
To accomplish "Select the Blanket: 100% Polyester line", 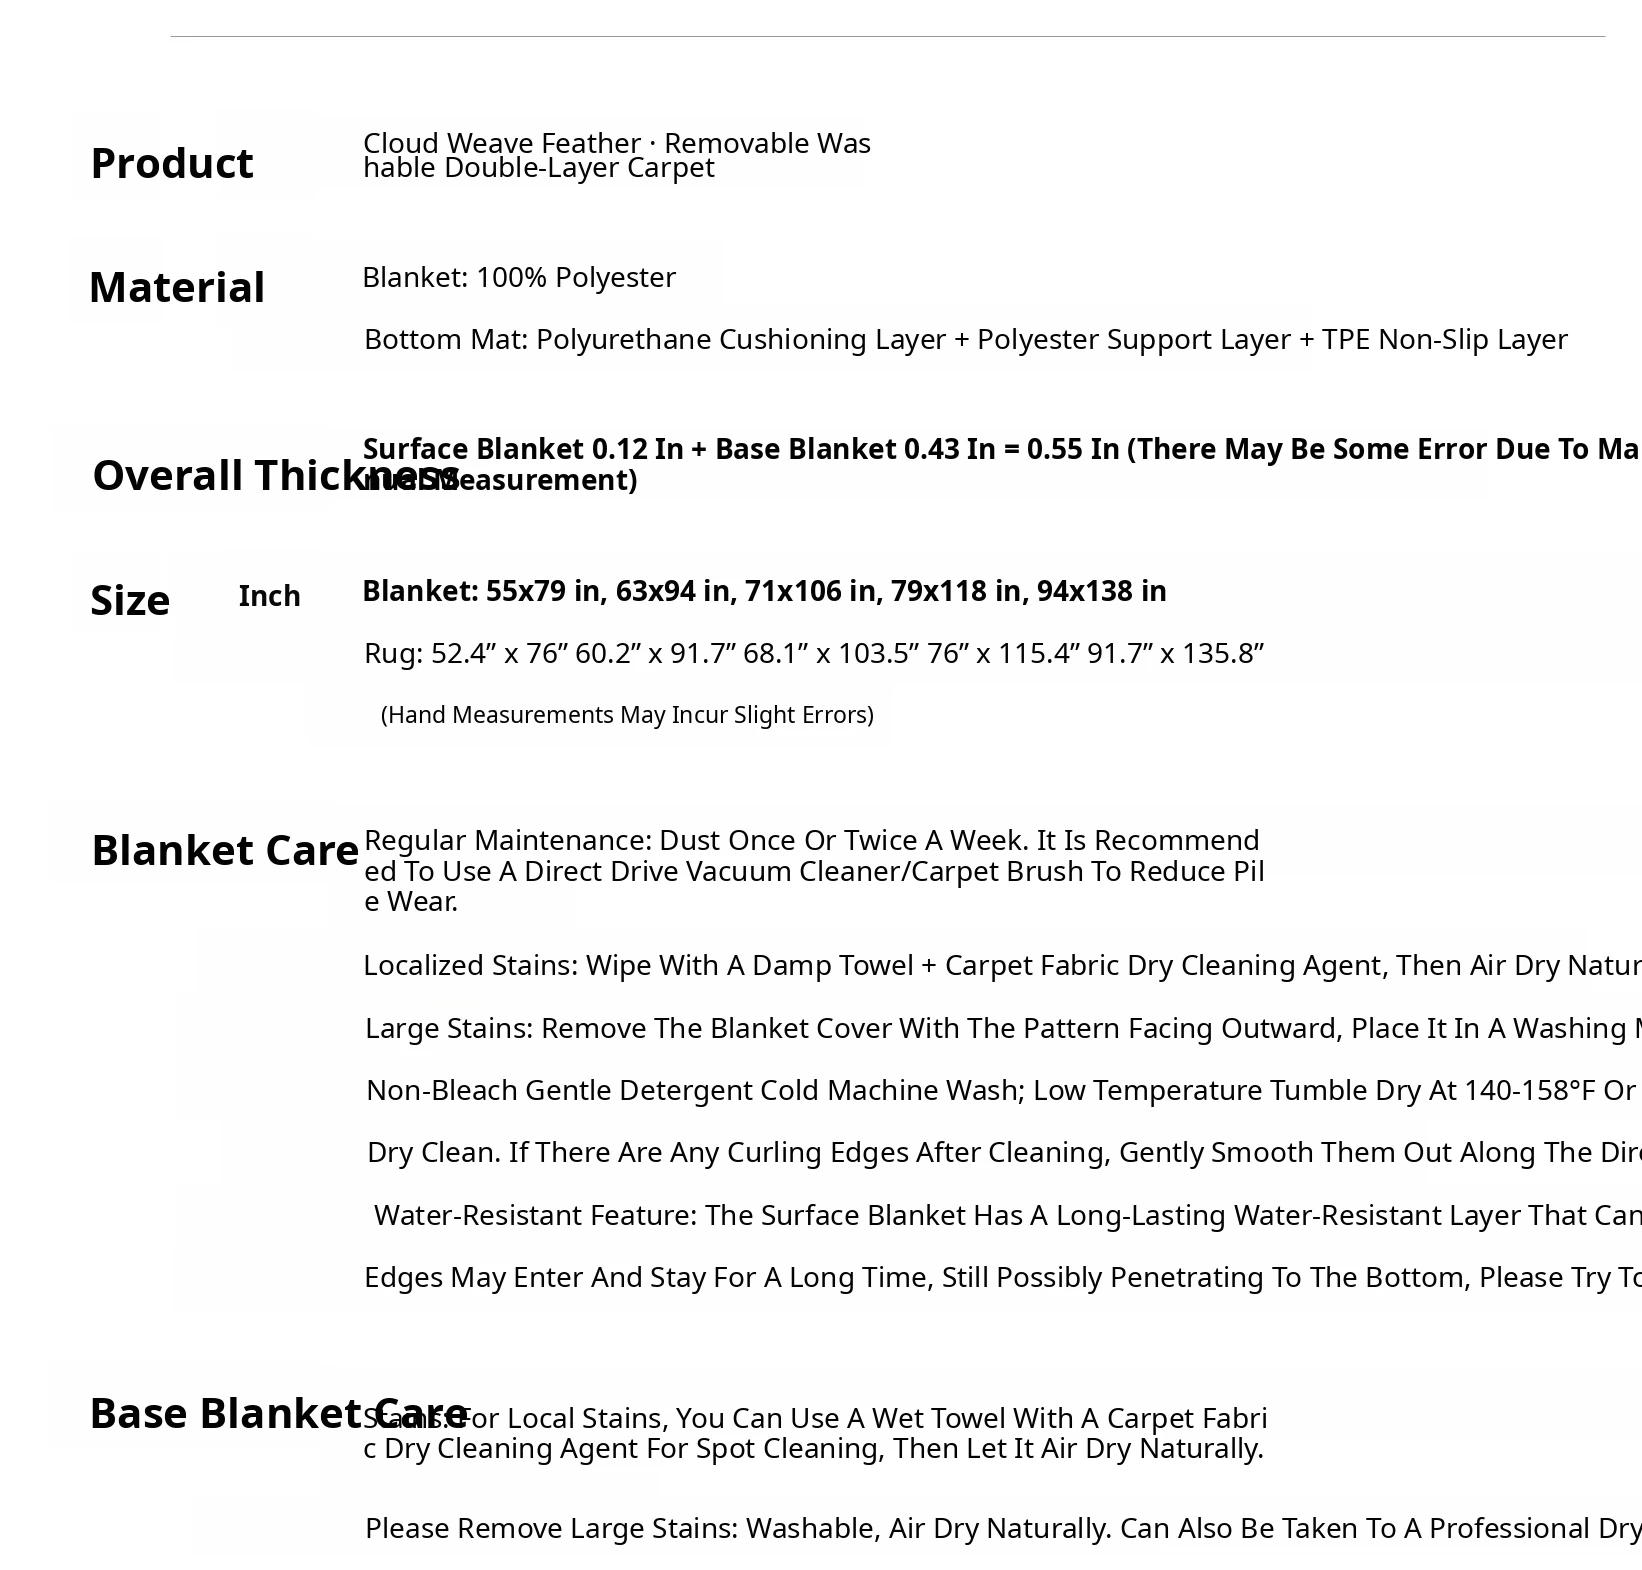I will tap(518, 277).
